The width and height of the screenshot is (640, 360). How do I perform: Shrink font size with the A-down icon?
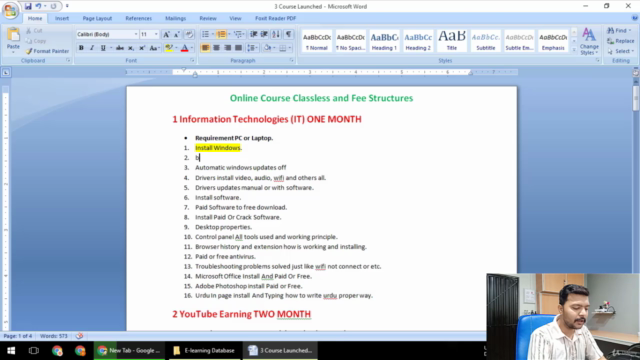coord(177,34)
